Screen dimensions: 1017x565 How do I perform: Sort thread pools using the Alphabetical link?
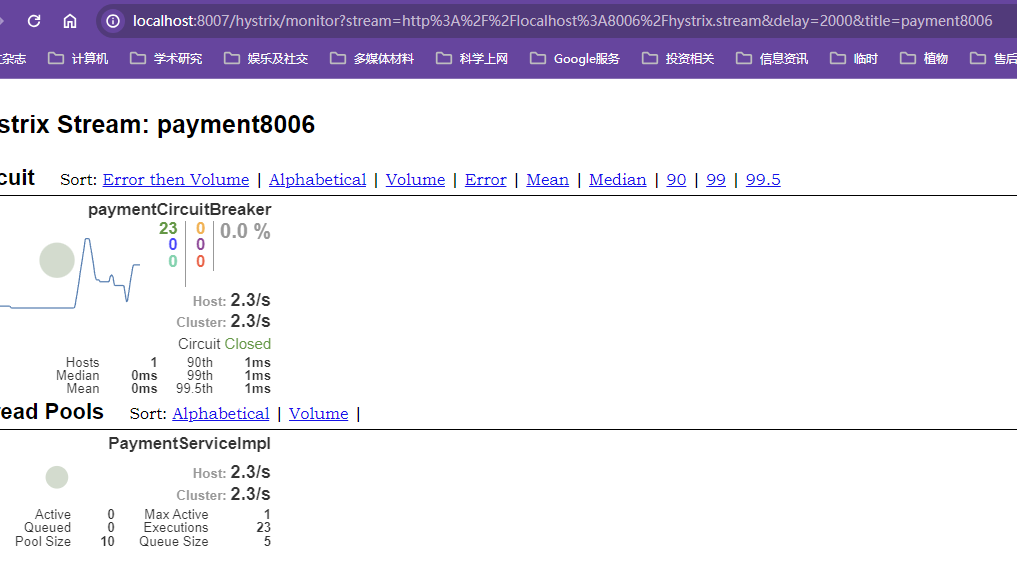click(220, 414)
